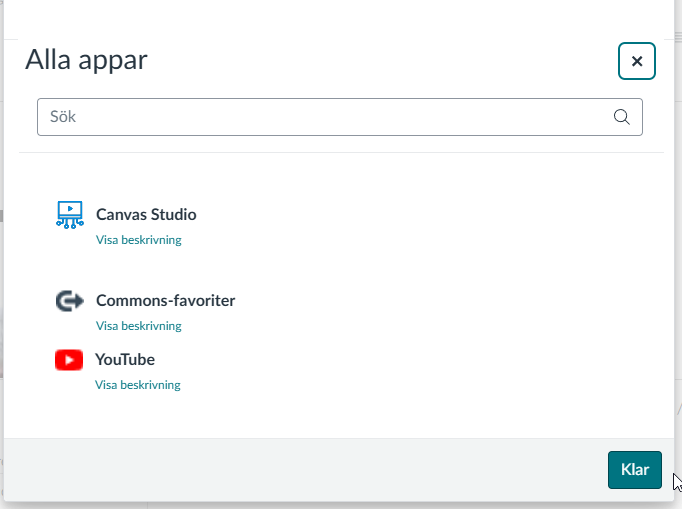682x509 pixels.
Task: Click the divider line beneath the search box
Action: click(x=341, y=152)
